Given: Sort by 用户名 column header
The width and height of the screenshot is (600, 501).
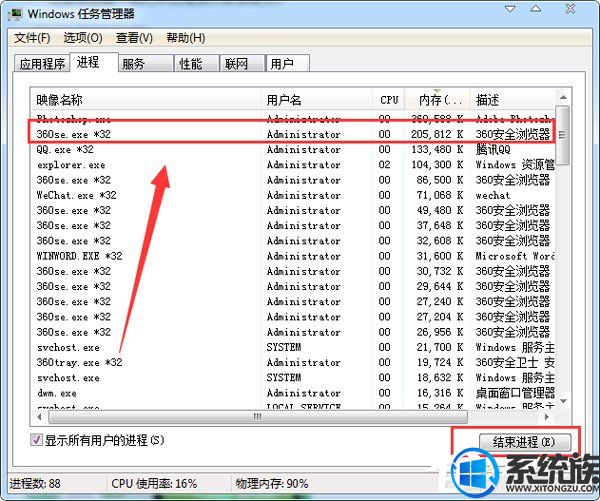Looking at the screenshot, I should 316,100.
